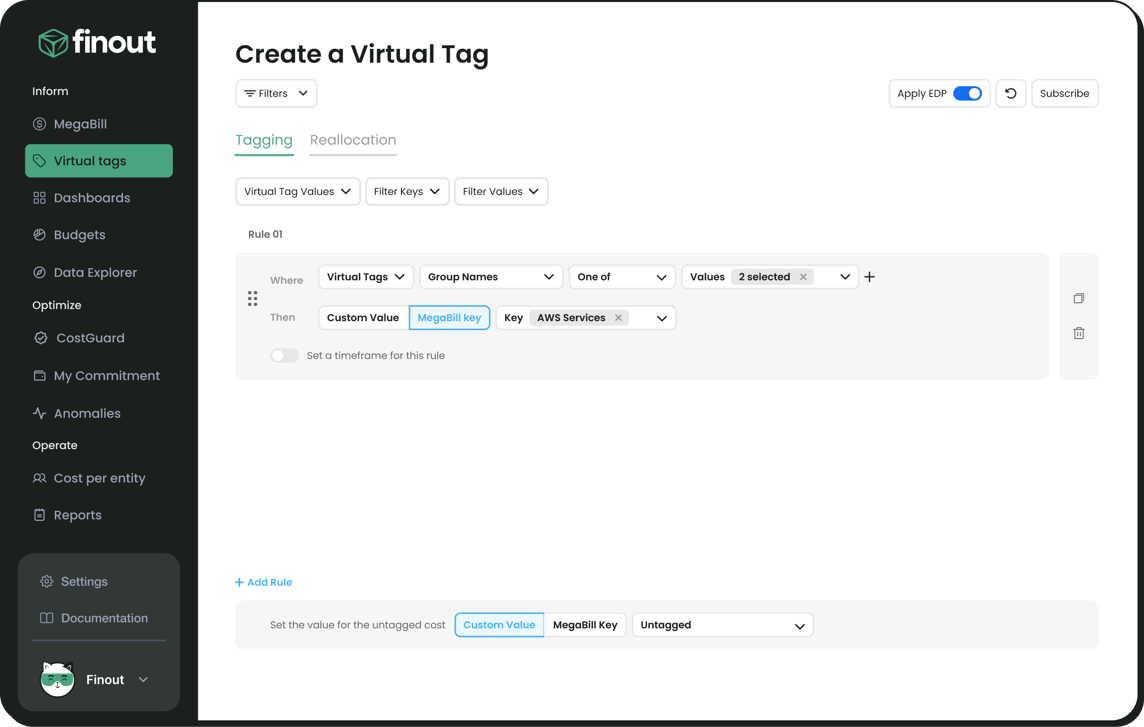This screenshot has width=1144, height=727.
Task: Add another condition with the plus icon
Action: tap(869, 276)
